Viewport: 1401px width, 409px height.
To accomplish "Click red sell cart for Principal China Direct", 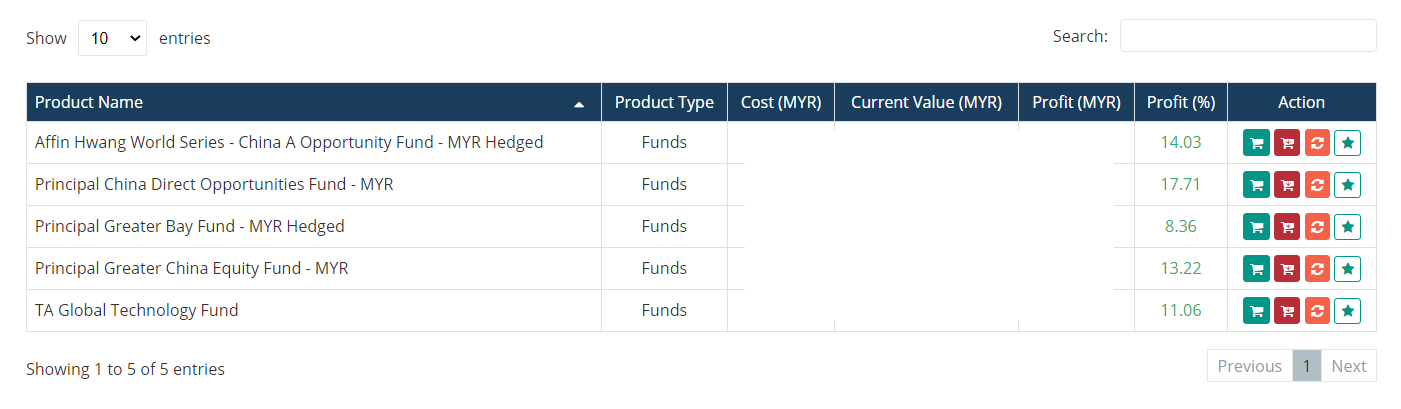I will pyautogui.click(x=1287, y=185).
